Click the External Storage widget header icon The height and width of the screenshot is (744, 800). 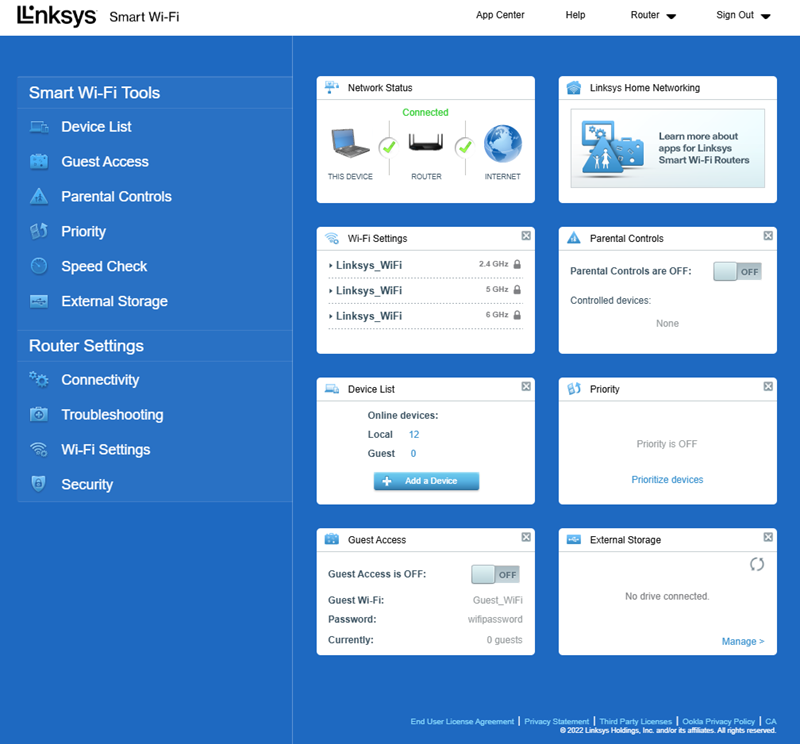point(573,540)
